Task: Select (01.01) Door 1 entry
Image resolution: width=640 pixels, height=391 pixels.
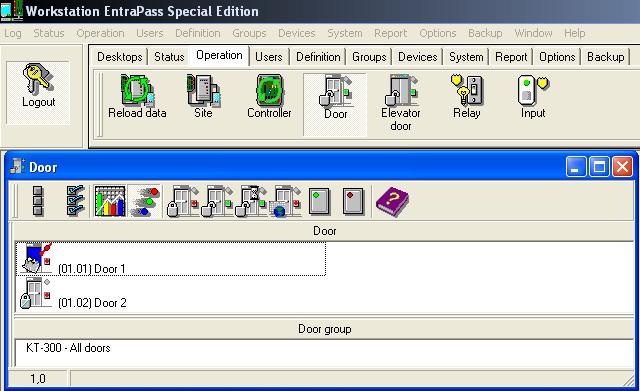Action: 171,259
